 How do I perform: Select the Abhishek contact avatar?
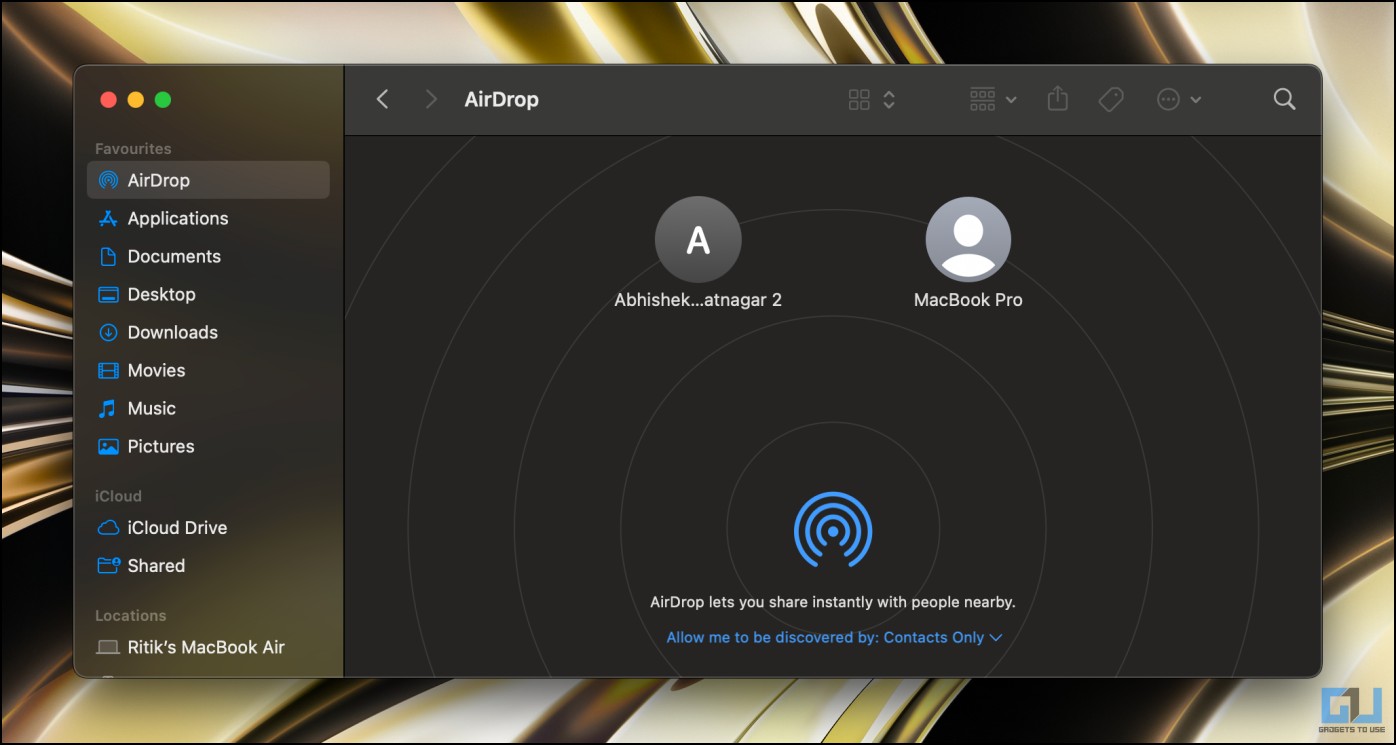coord(698,240)
